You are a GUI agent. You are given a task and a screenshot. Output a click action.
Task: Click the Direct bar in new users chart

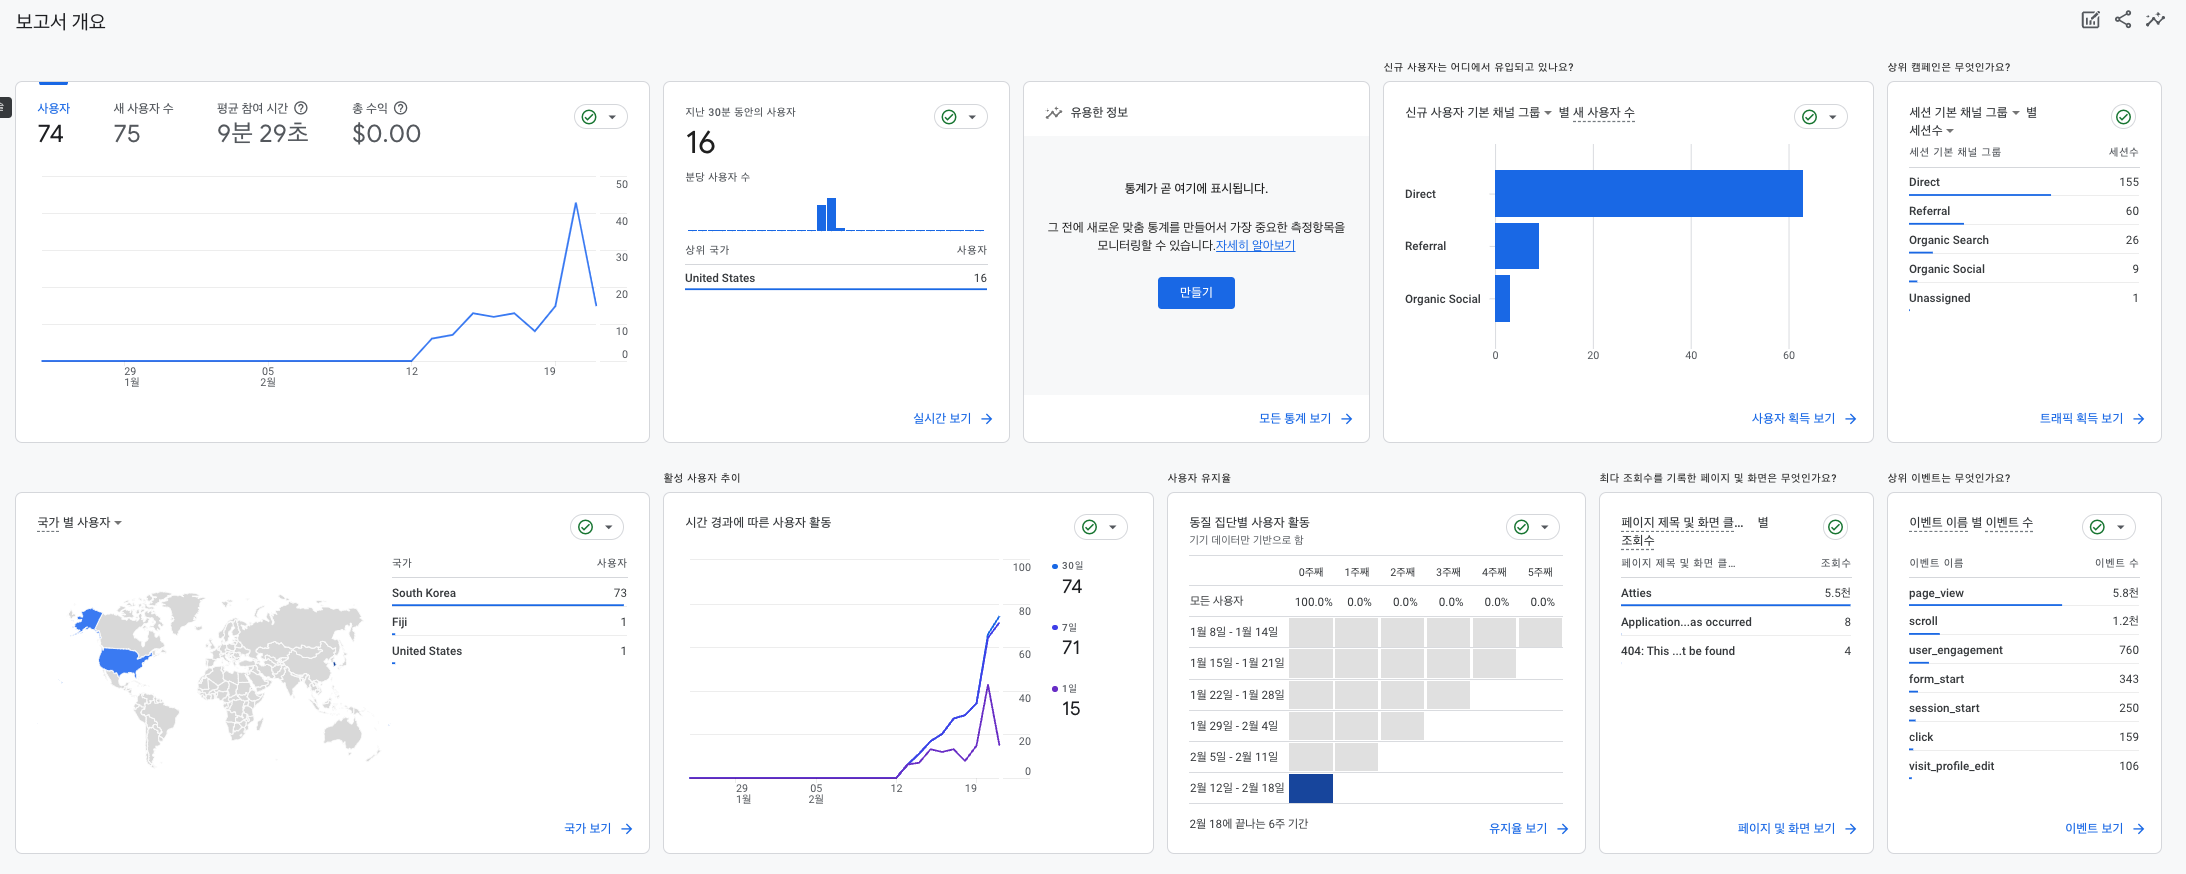[x=1648, y=193]
